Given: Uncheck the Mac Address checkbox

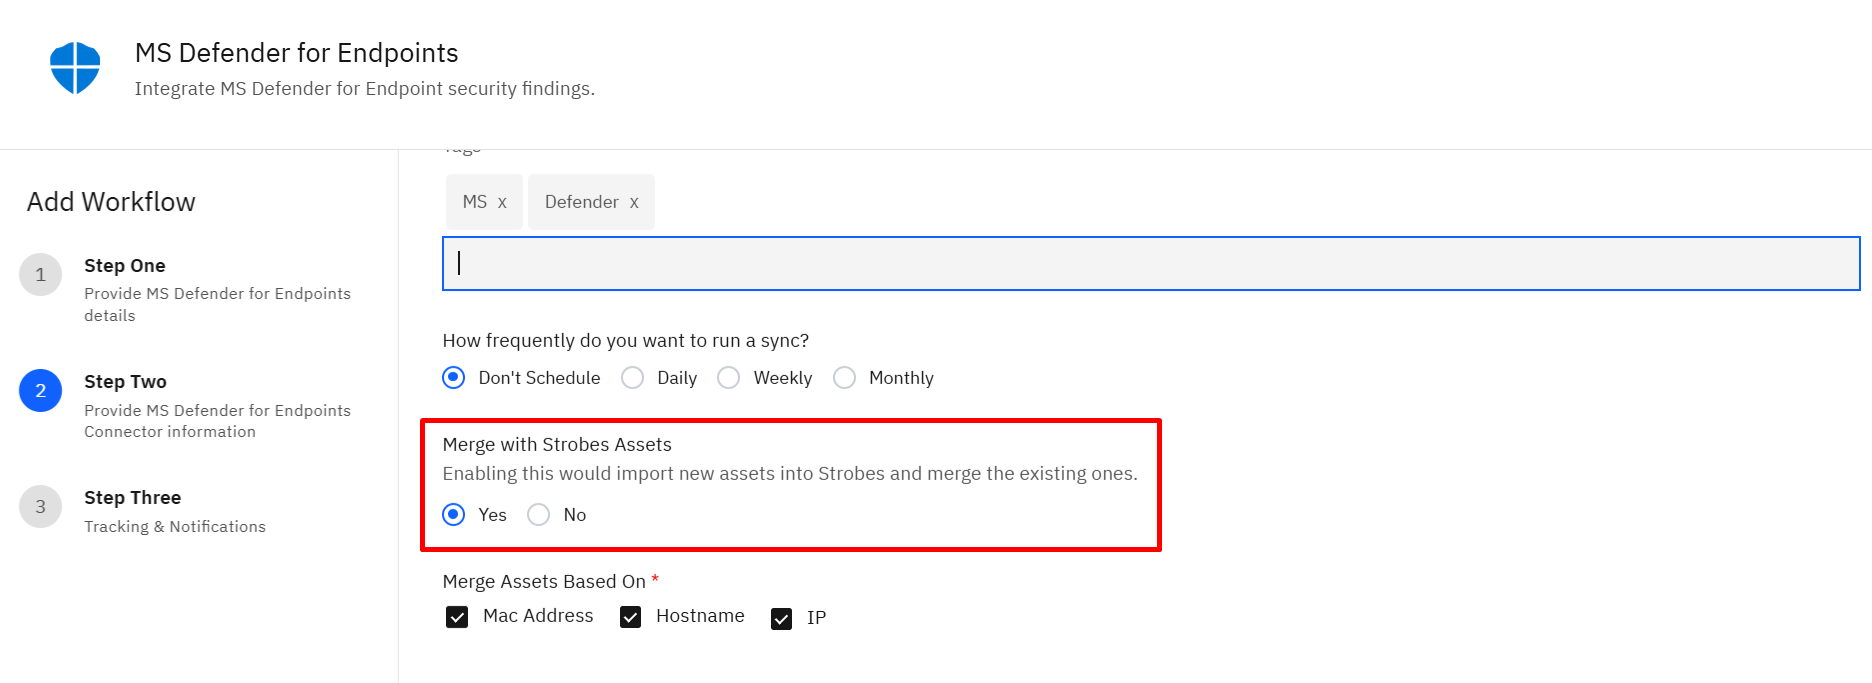Looking at the screenshot, I should click(x=457, y=617).
